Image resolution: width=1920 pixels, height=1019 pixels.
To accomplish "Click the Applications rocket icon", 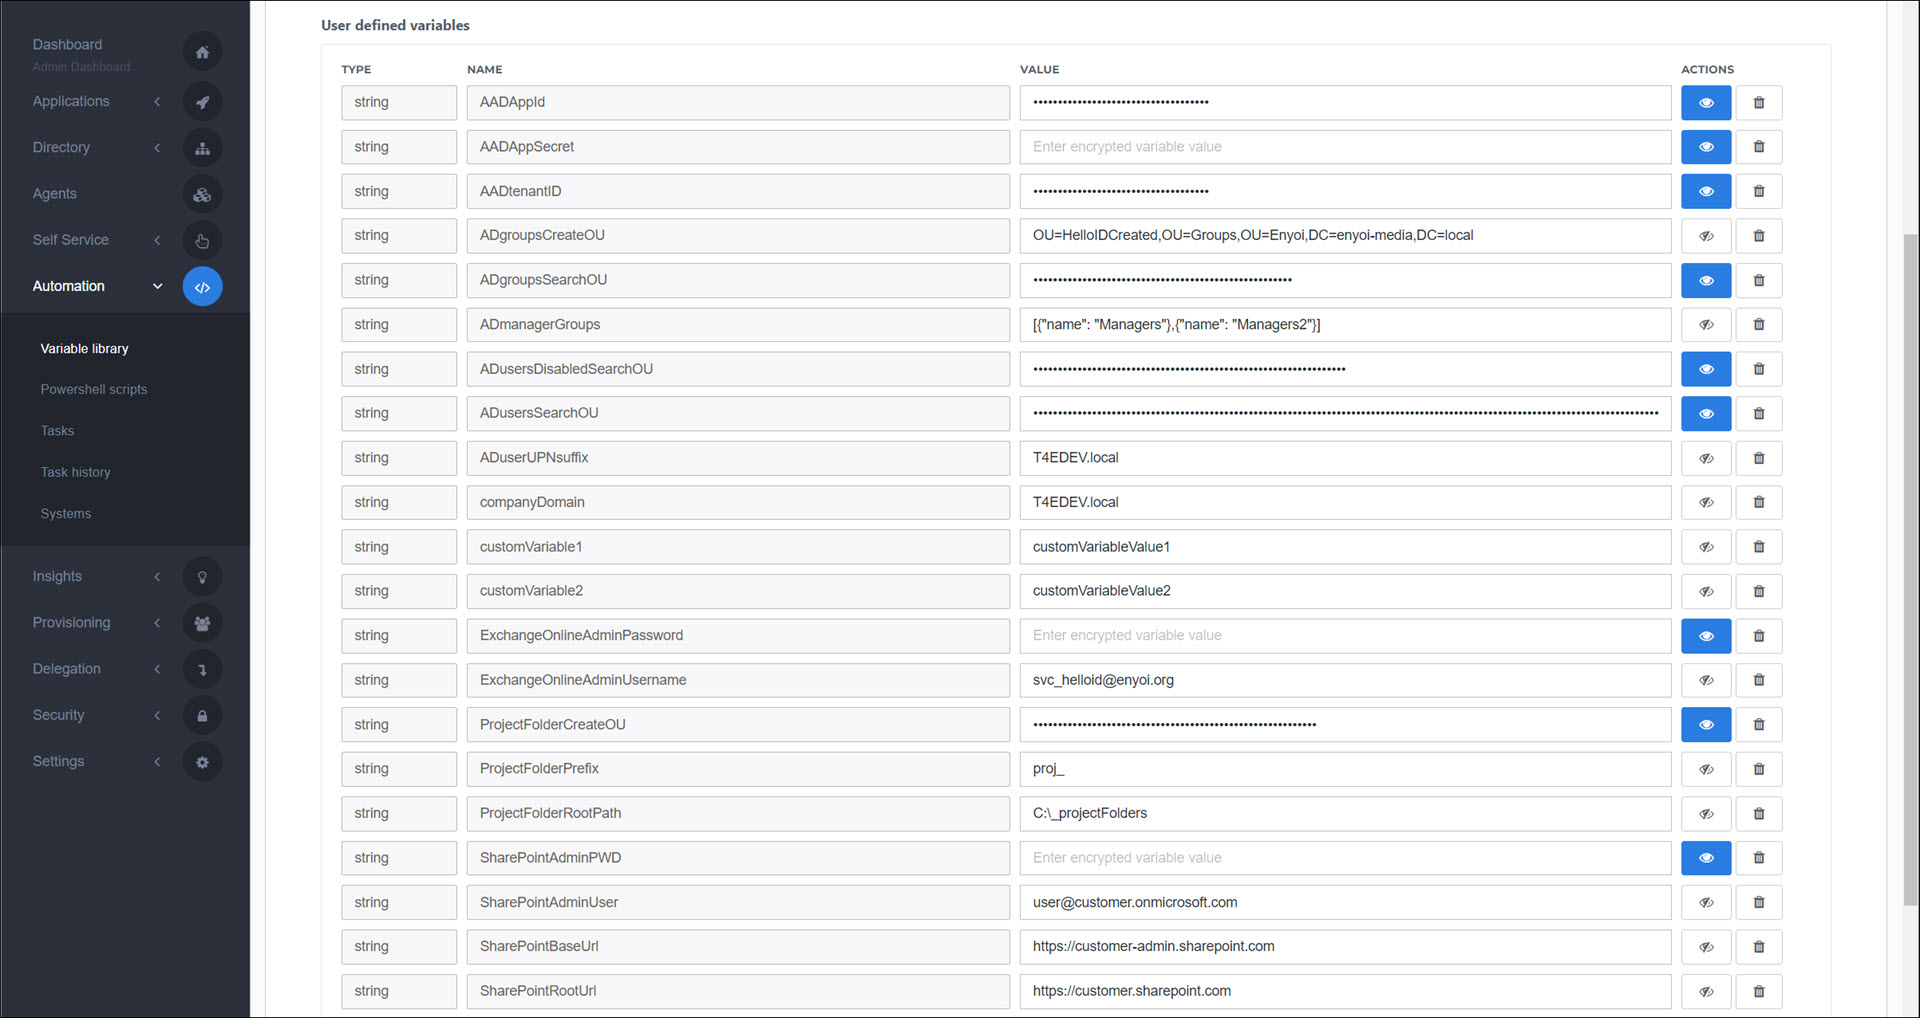I will click(202, 102).
